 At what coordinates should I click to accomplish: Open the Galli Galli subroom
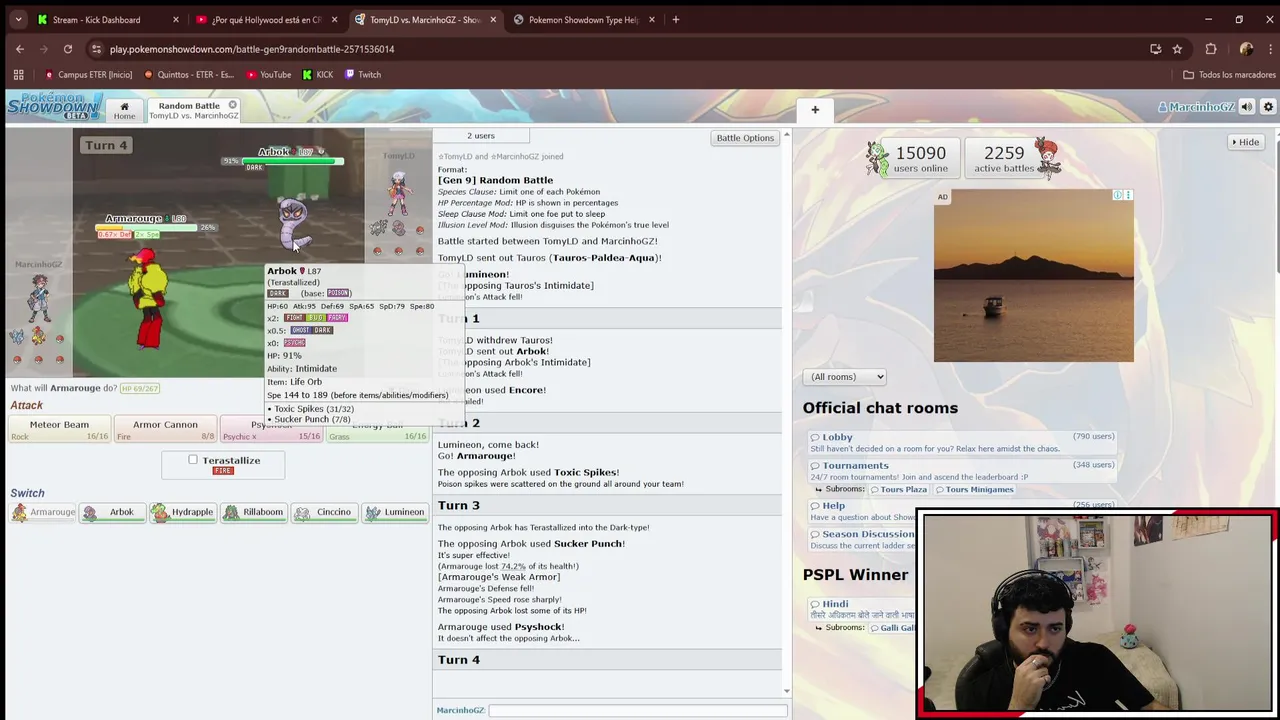892,628
